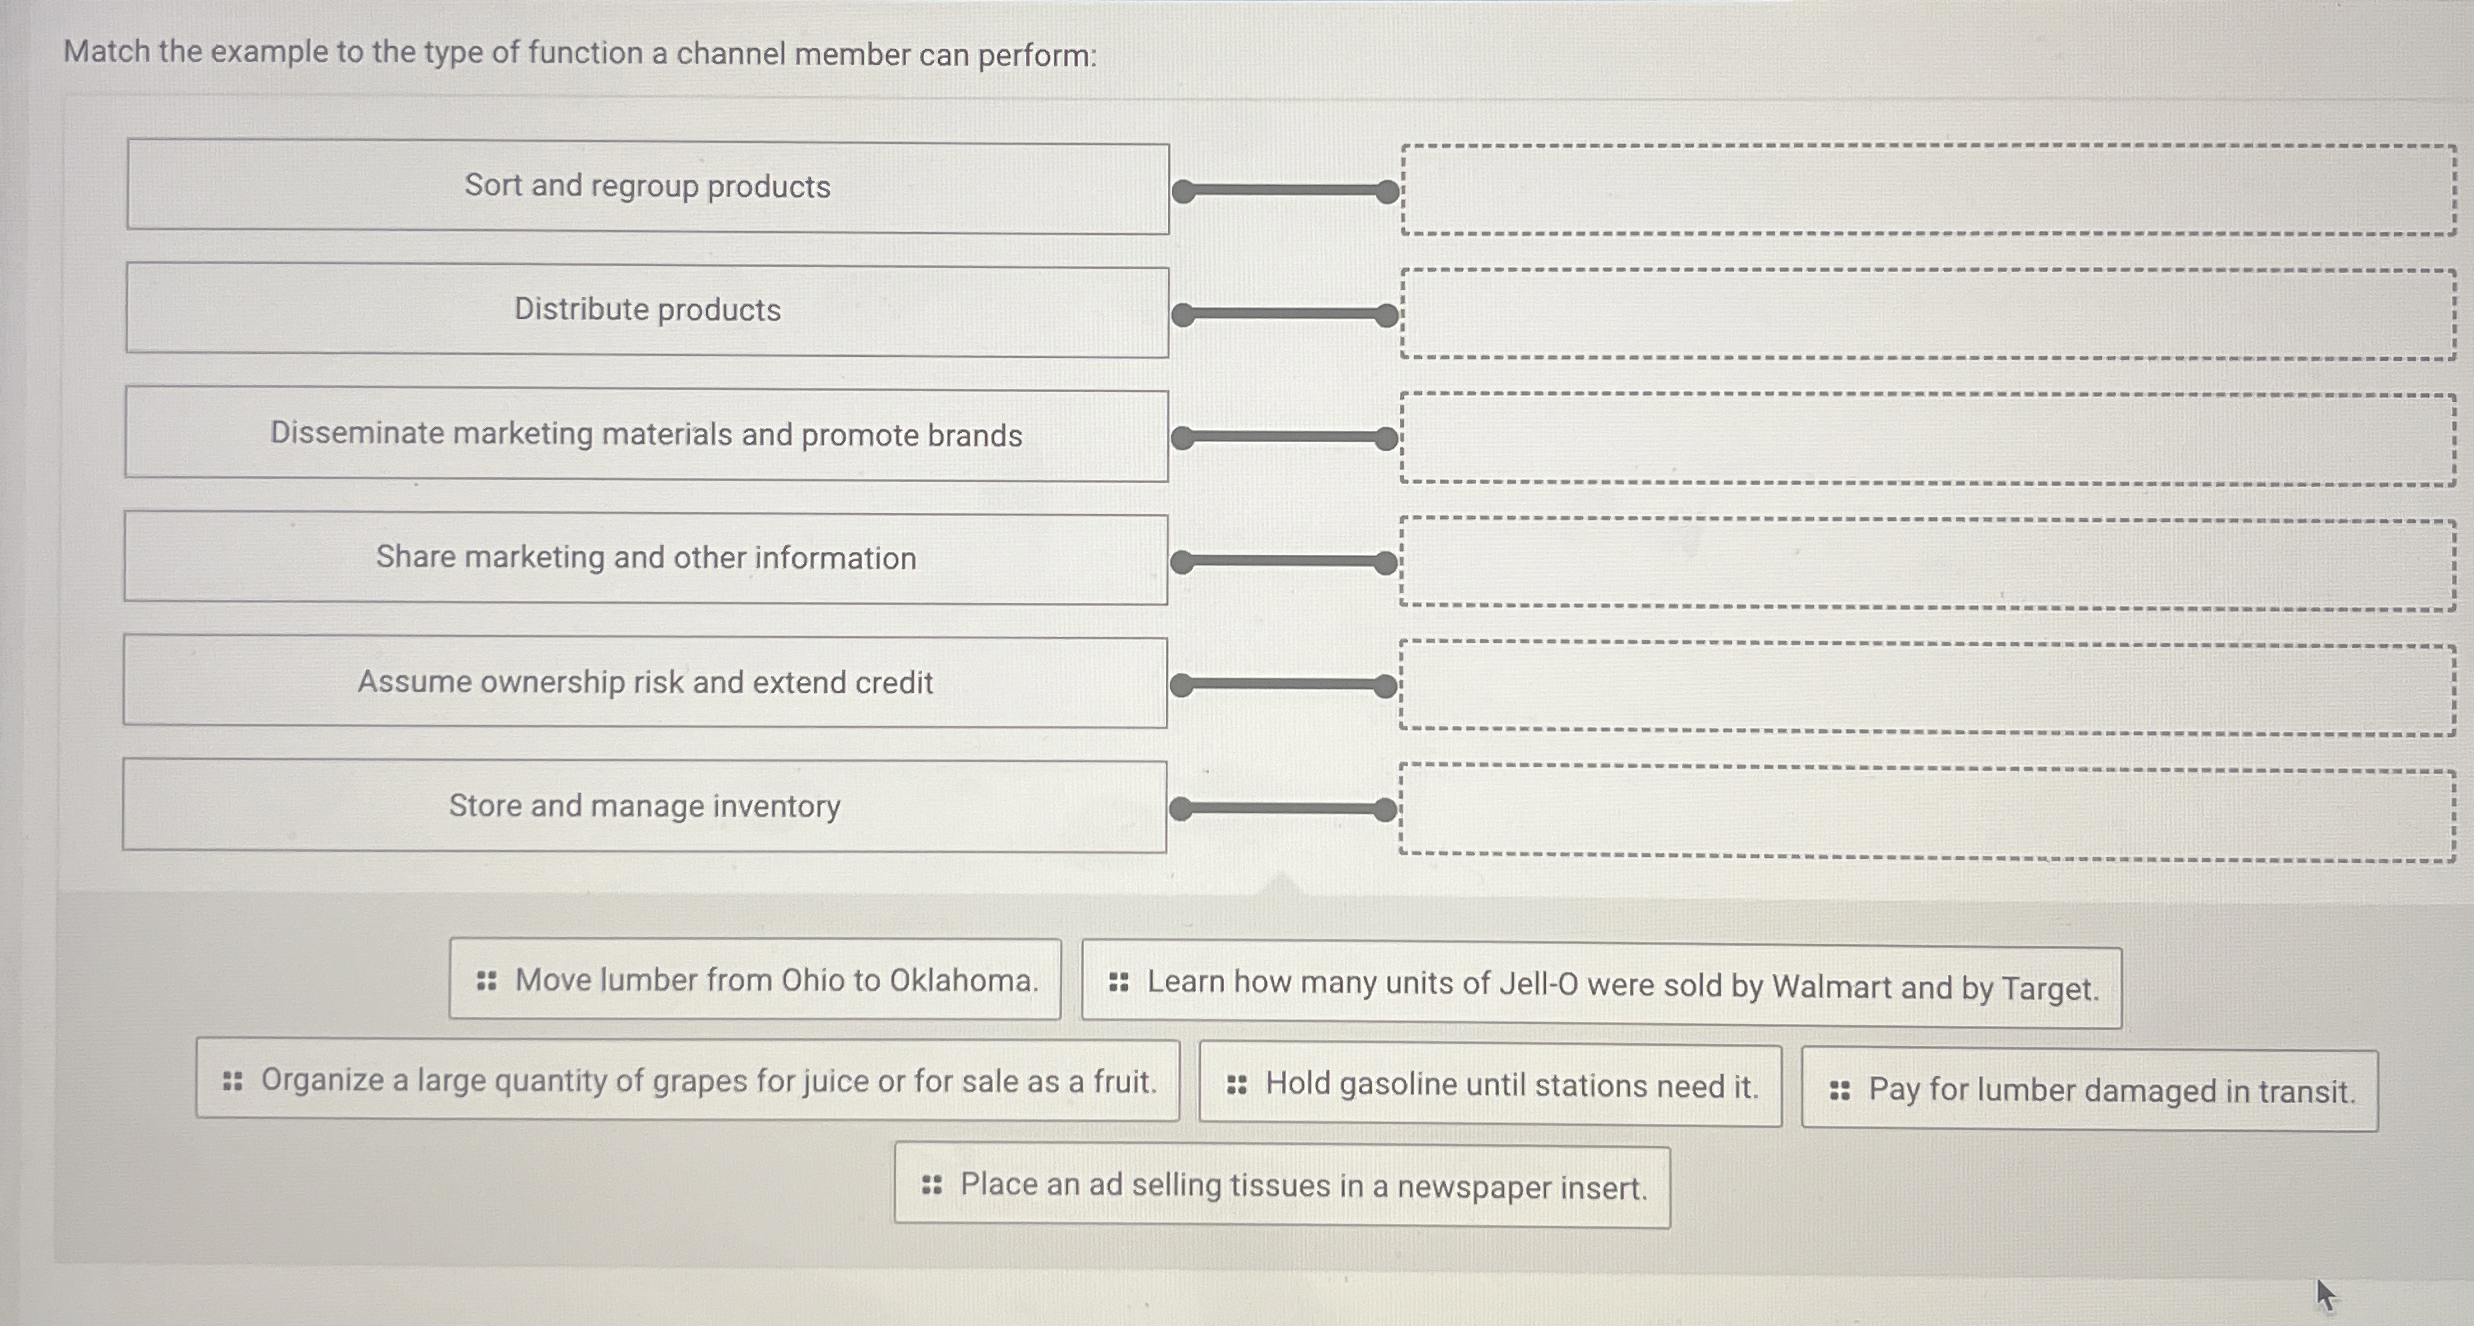Select the 'Sort and regroup products' box
The image size is (2474, 1326).
[x=648, y=186]
